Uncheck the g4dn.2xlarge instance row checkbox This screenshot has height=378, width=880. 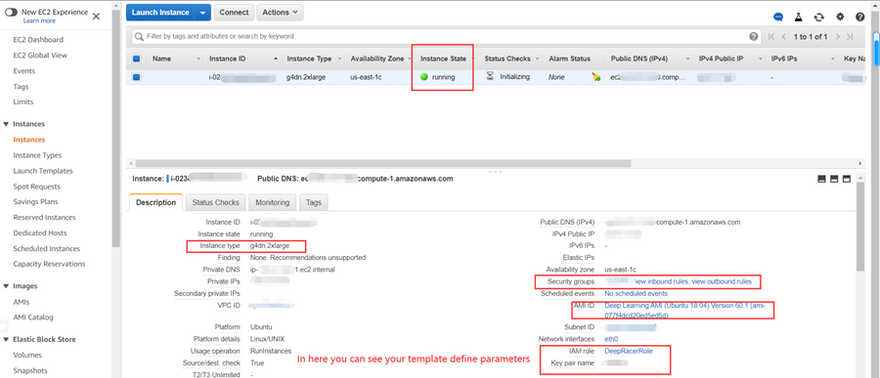coord(136,77)
